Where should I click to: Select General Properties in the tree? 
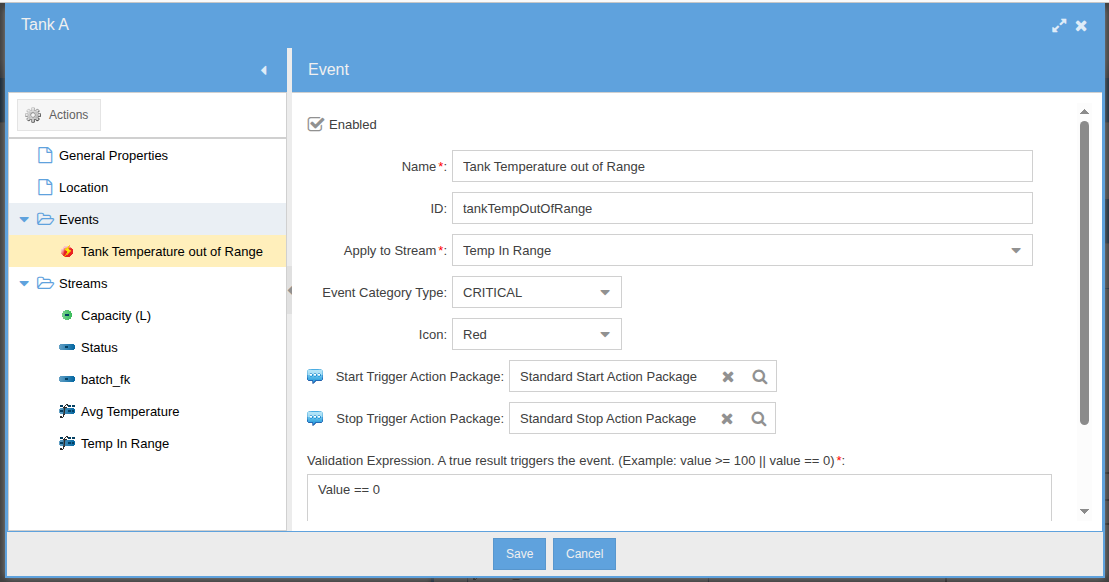113,156
